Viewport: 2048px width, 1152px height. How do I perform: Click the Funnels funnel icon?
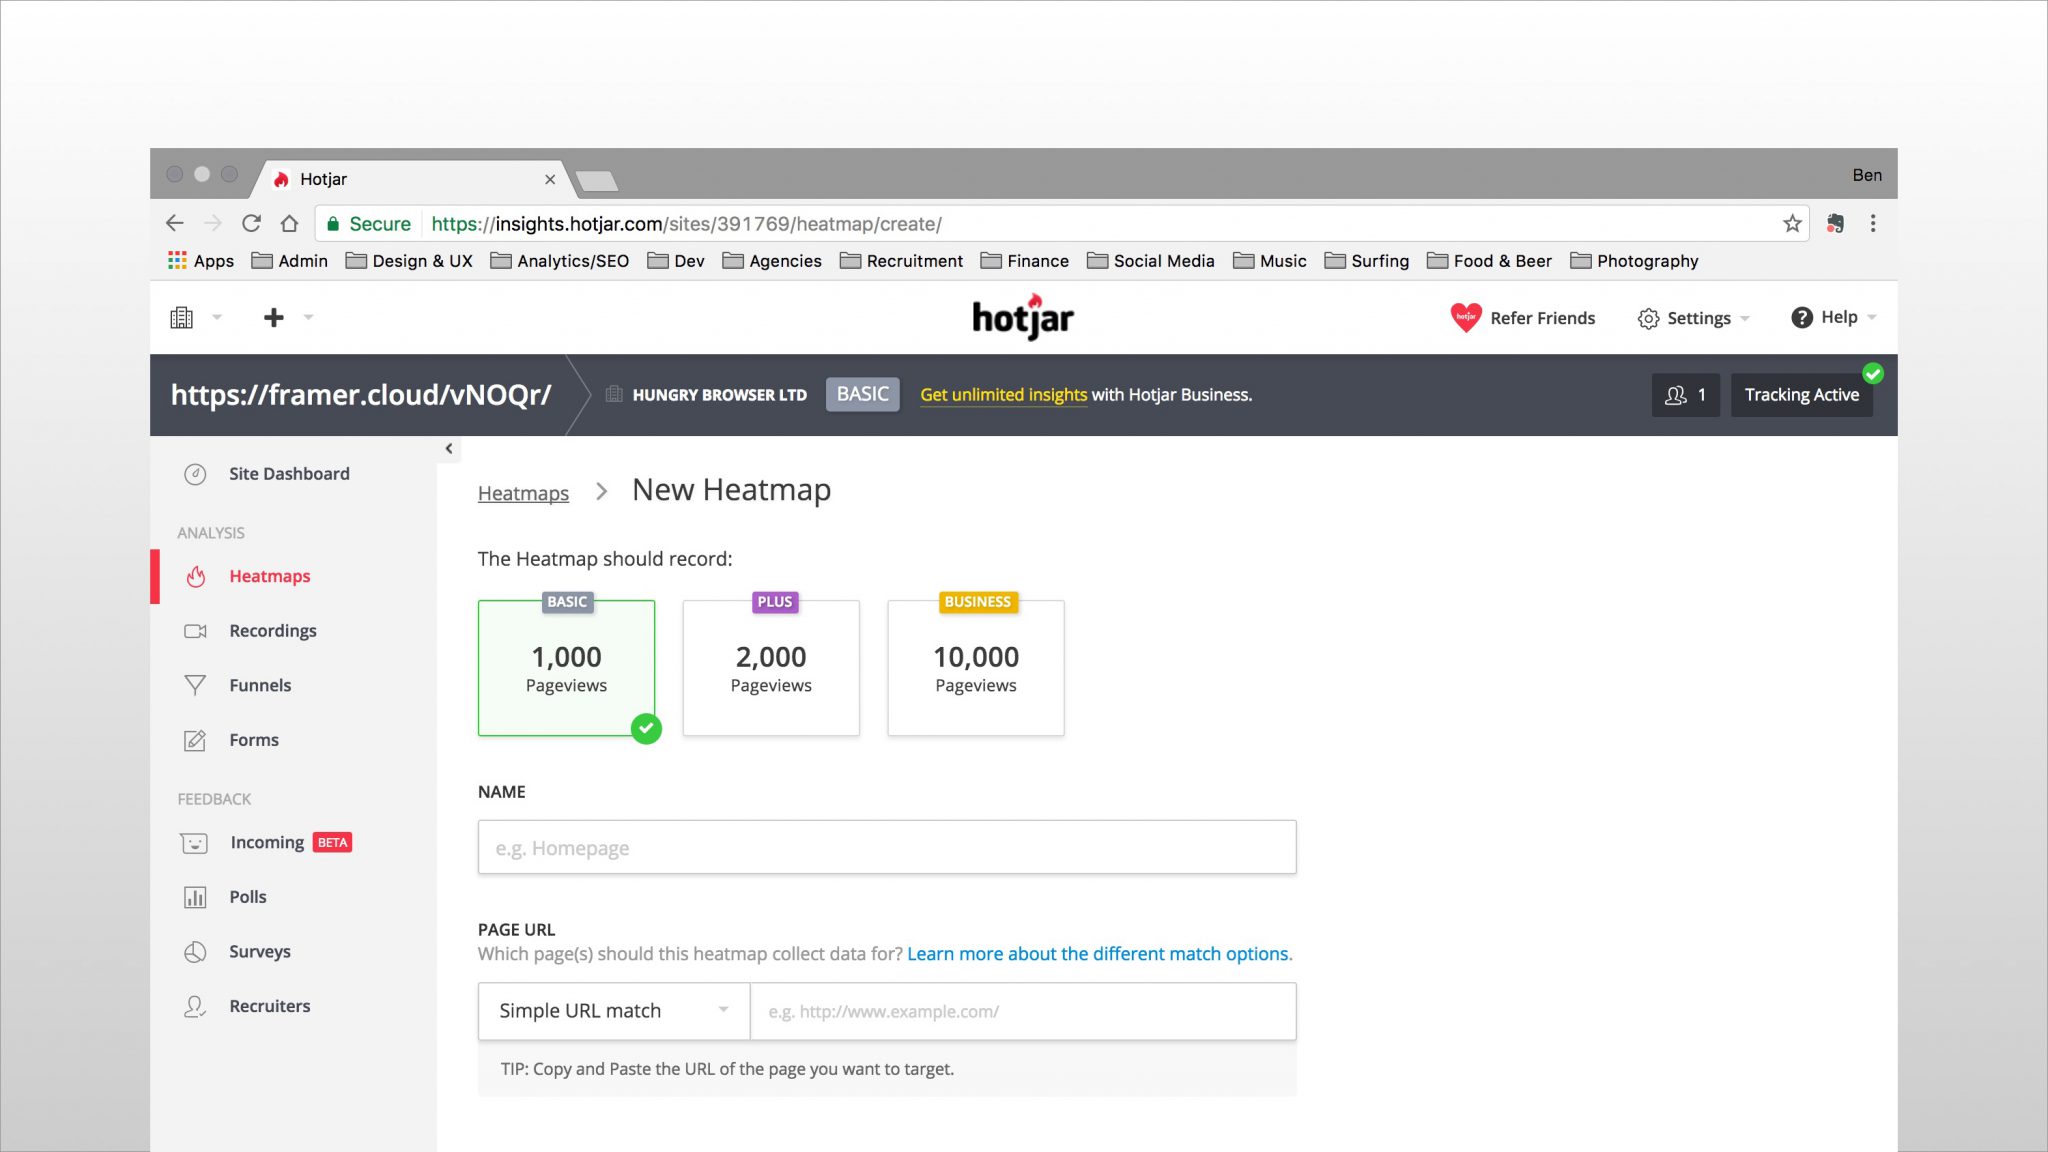coord(195,685)
